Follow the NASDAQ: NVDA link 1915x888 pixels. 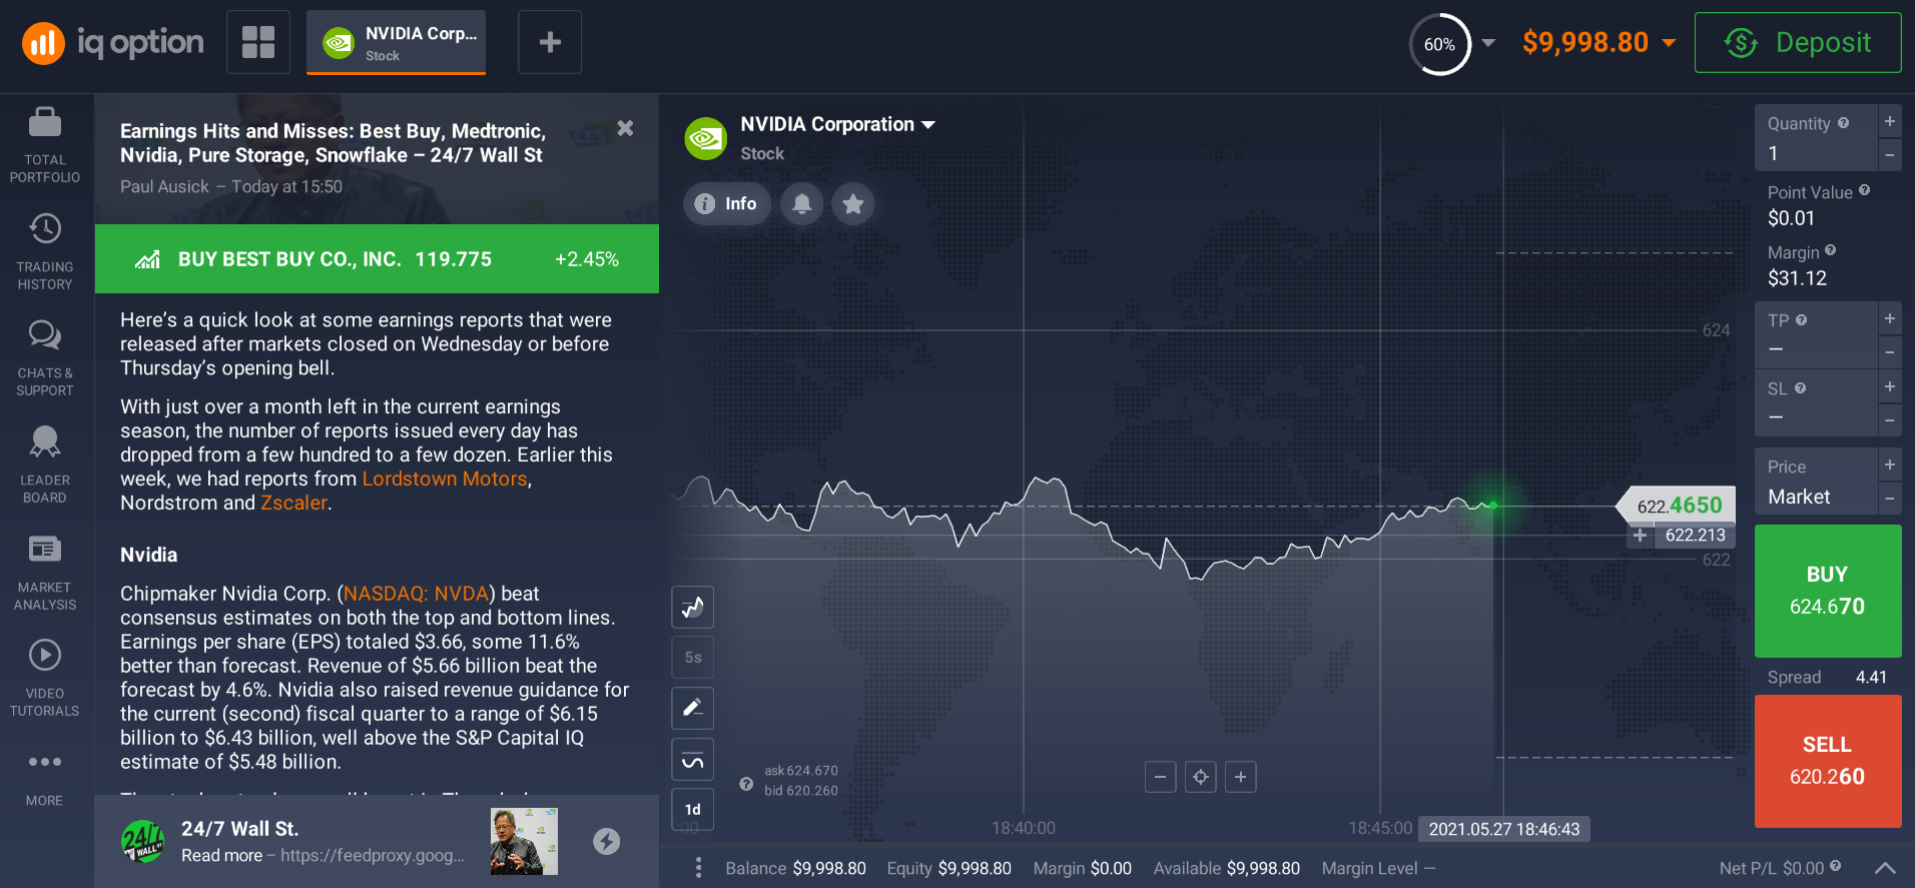pos(416,594)
